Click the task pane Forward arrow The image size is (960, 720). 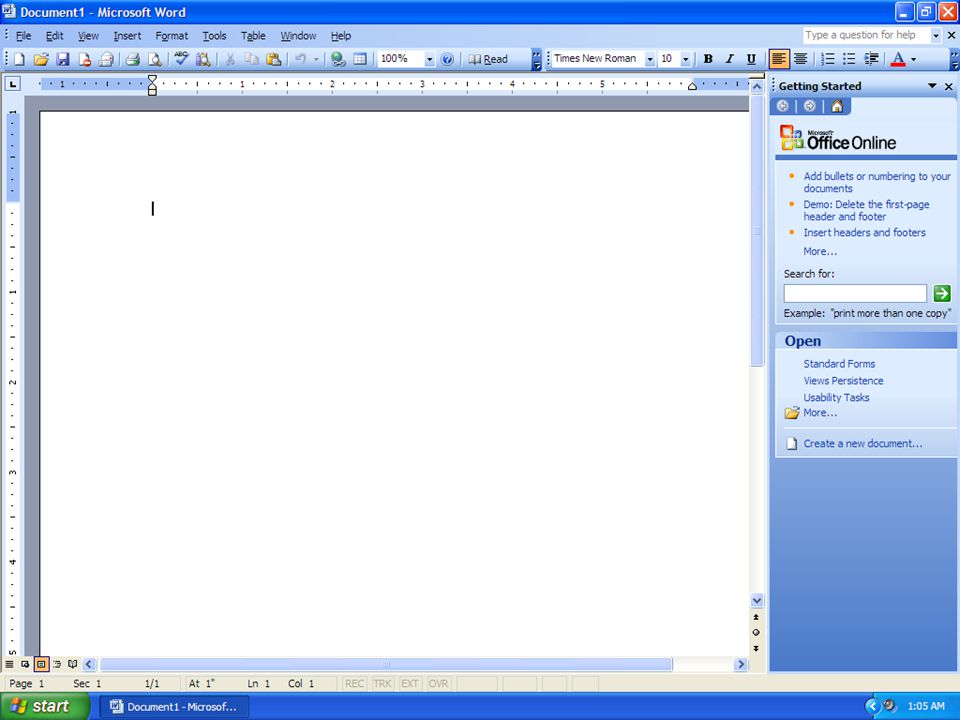(x=809, y=107)
